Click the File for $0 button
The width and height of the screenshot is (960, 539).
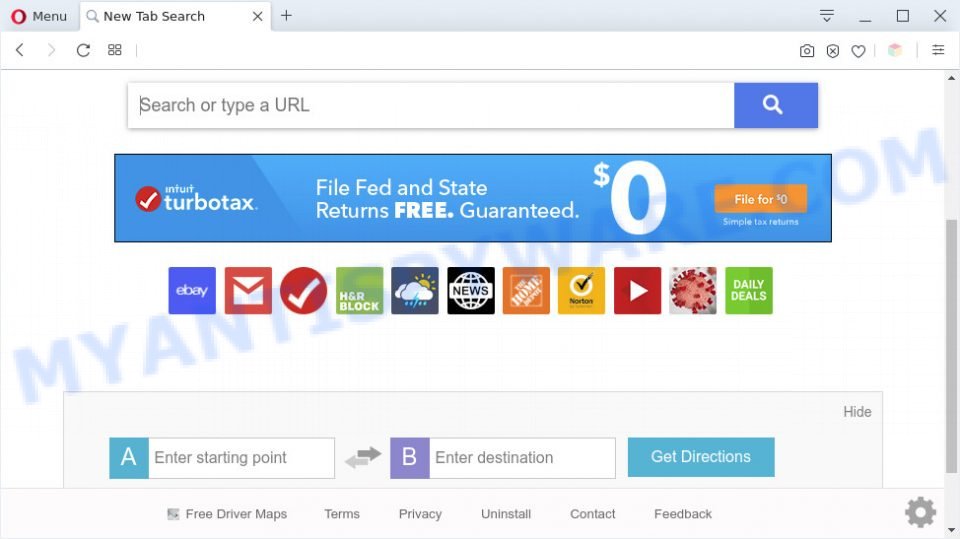[760, 199]
